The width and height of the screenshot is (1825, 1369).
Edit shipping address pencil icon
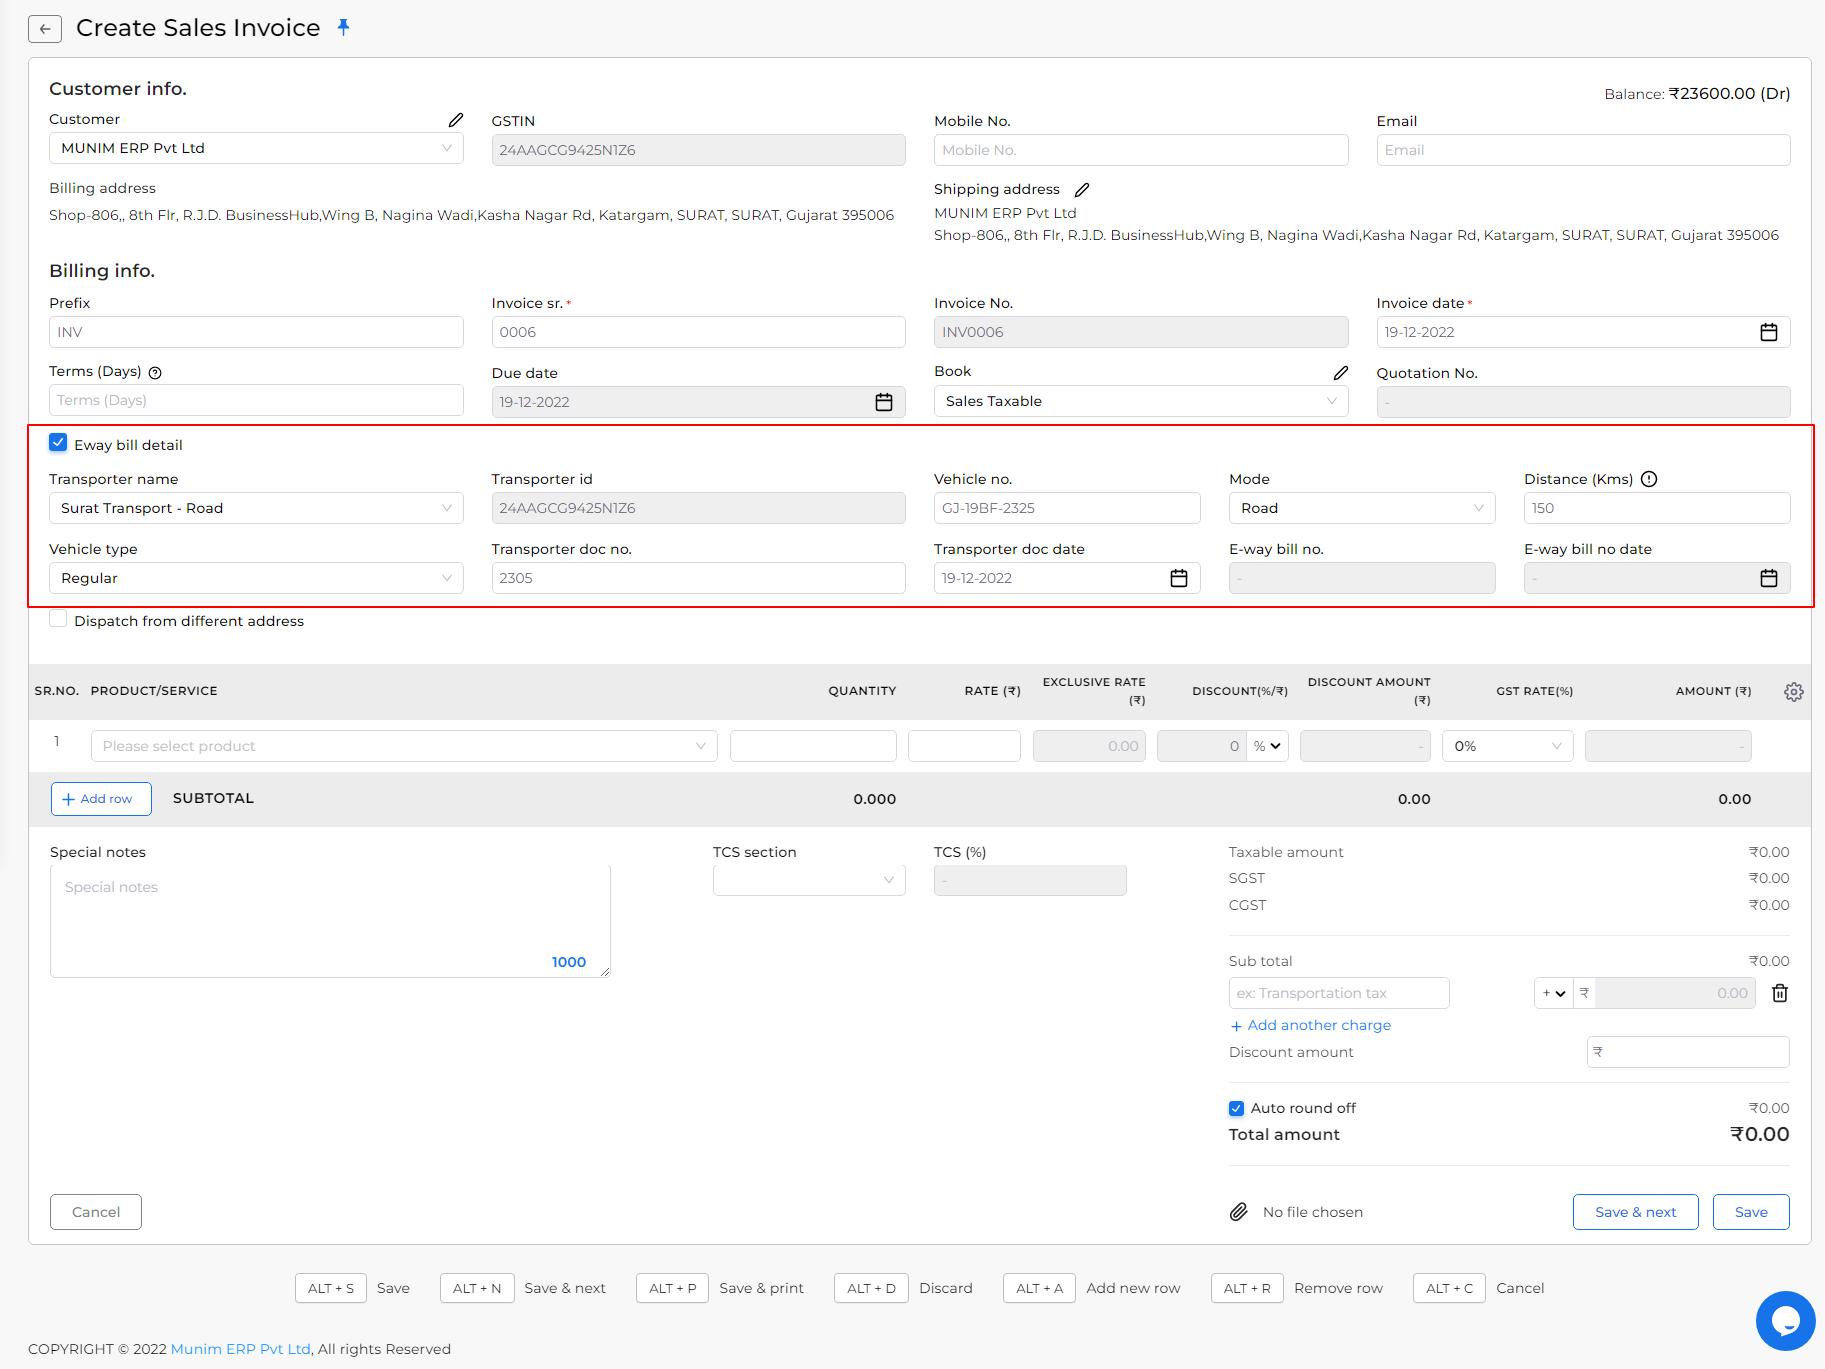click(x=1082, y=190)
